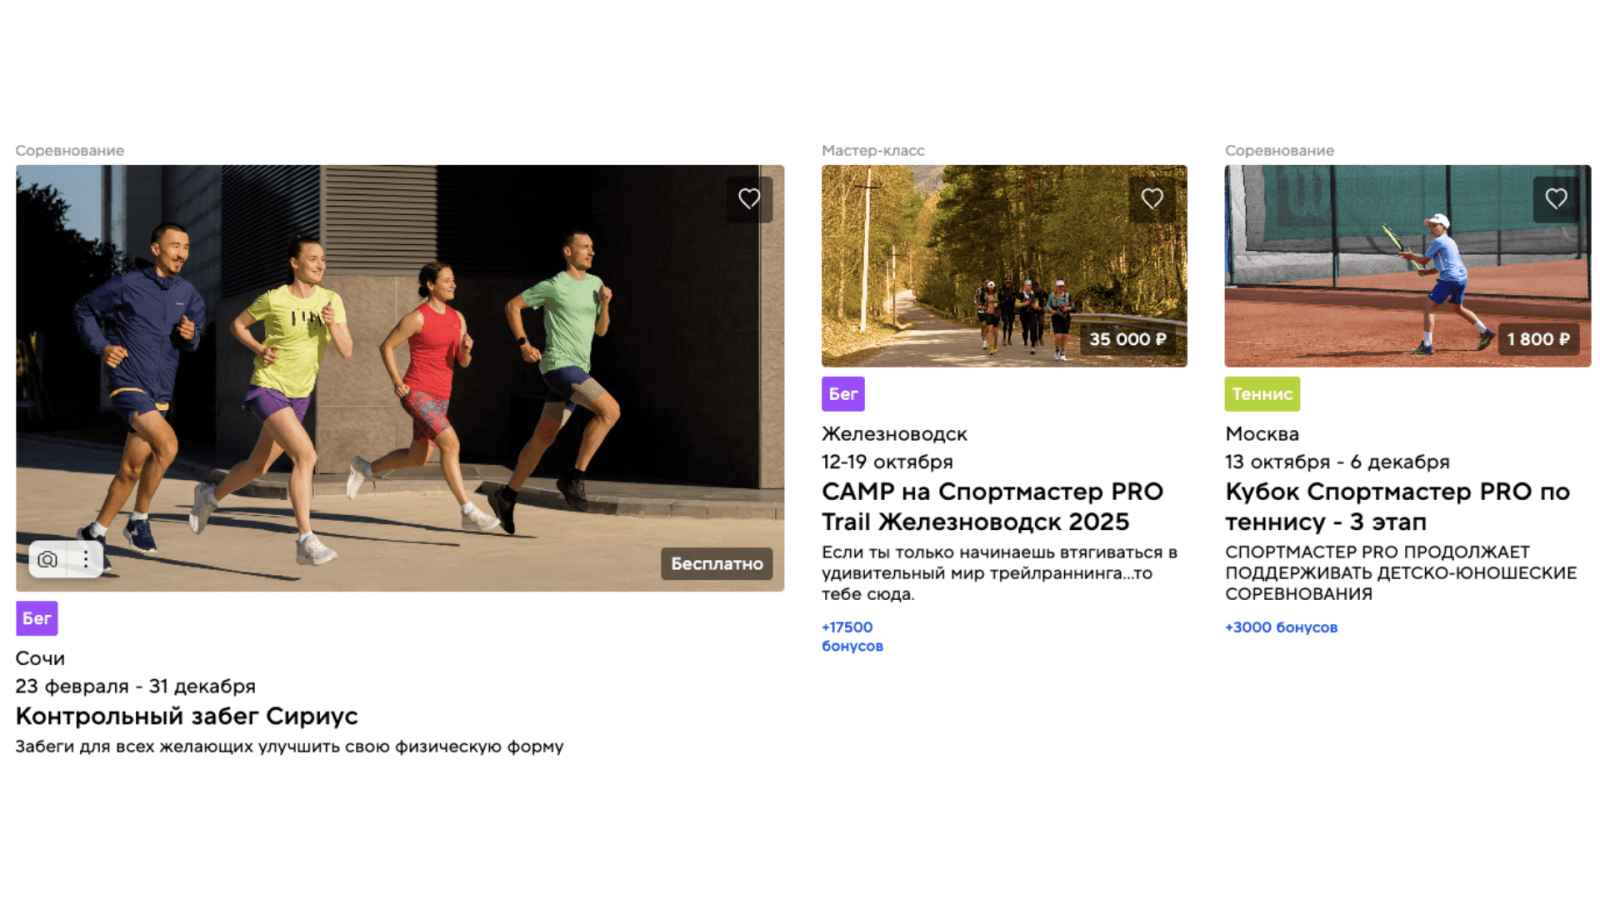
Task: Open the forest trail camp photo
Action: coord(1004,266)
